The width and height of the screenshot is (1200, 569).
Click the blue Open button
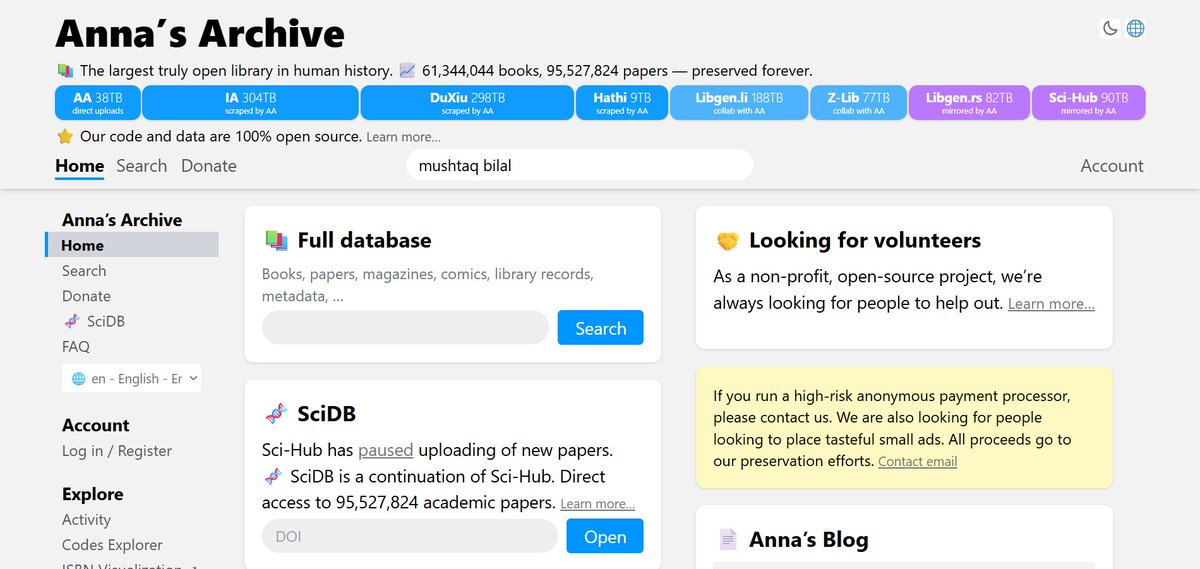pyautogui.click(x=605, y=536)
